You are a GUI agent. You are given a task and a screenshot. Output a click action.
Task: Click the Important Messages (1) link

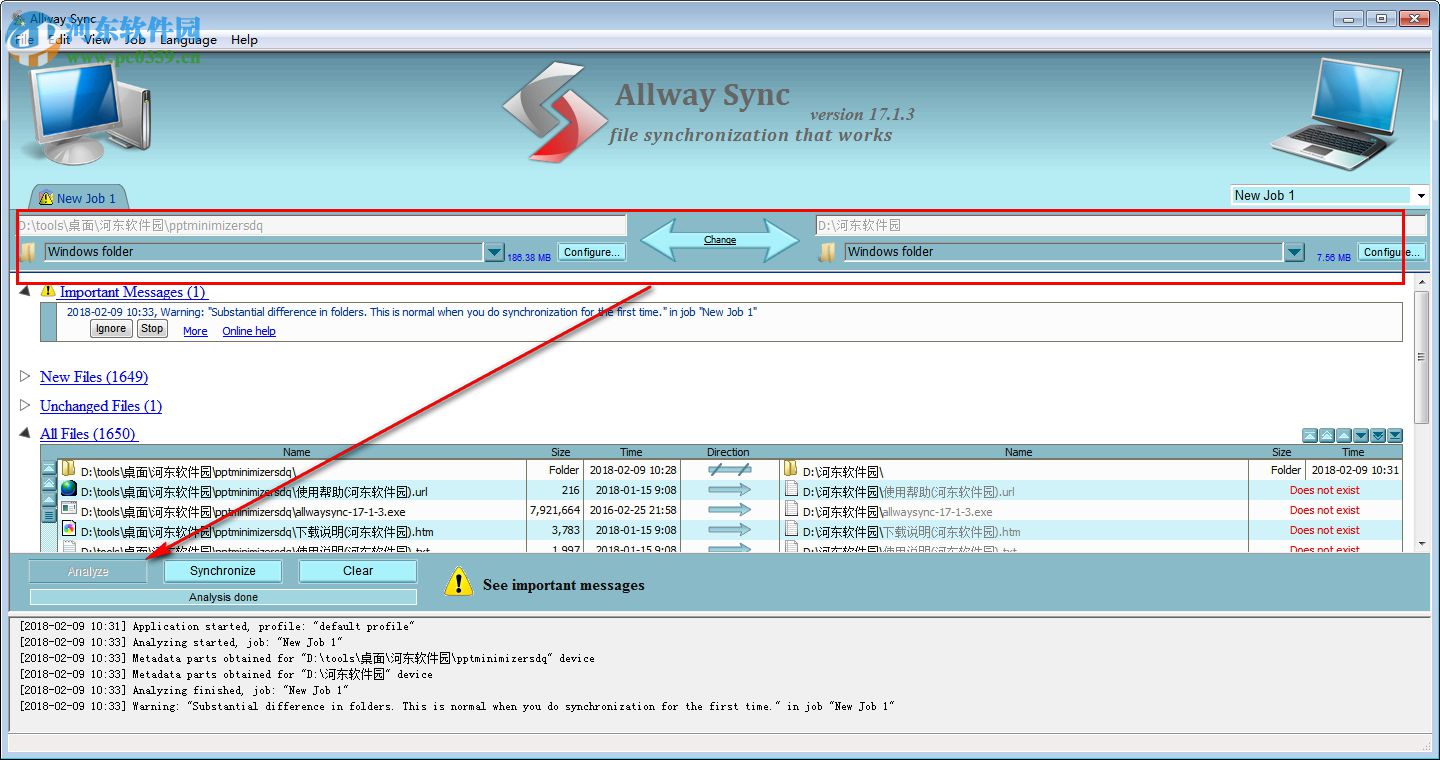tap(133, 292)
